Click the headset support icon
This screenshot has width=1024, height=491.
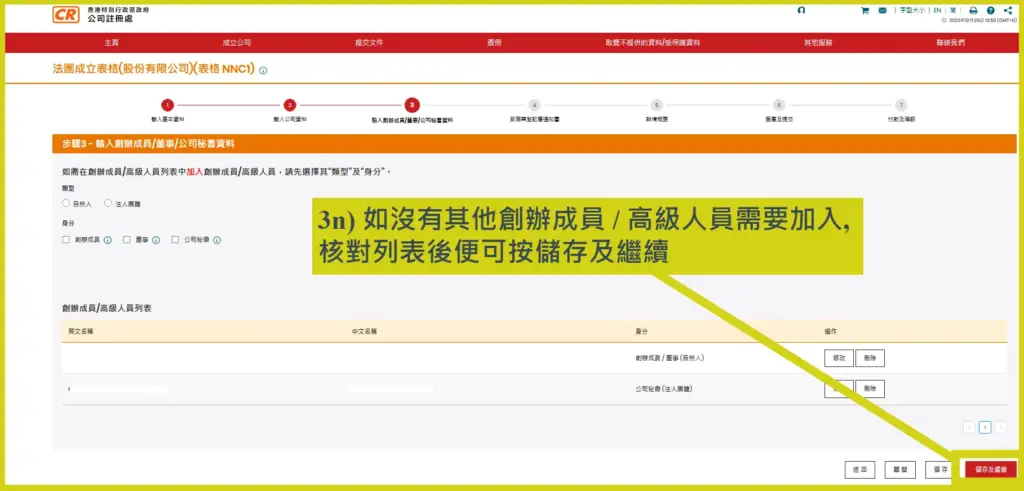click(x=801, y=10)
